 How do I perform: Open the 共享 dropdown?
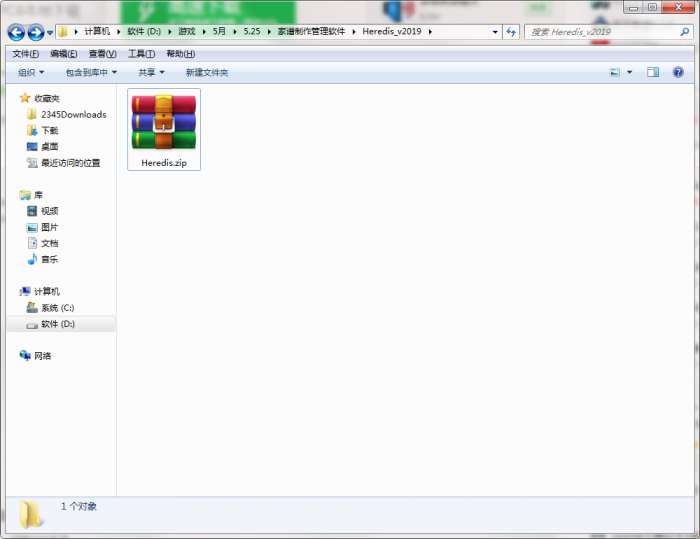click(x=151, y=72)
